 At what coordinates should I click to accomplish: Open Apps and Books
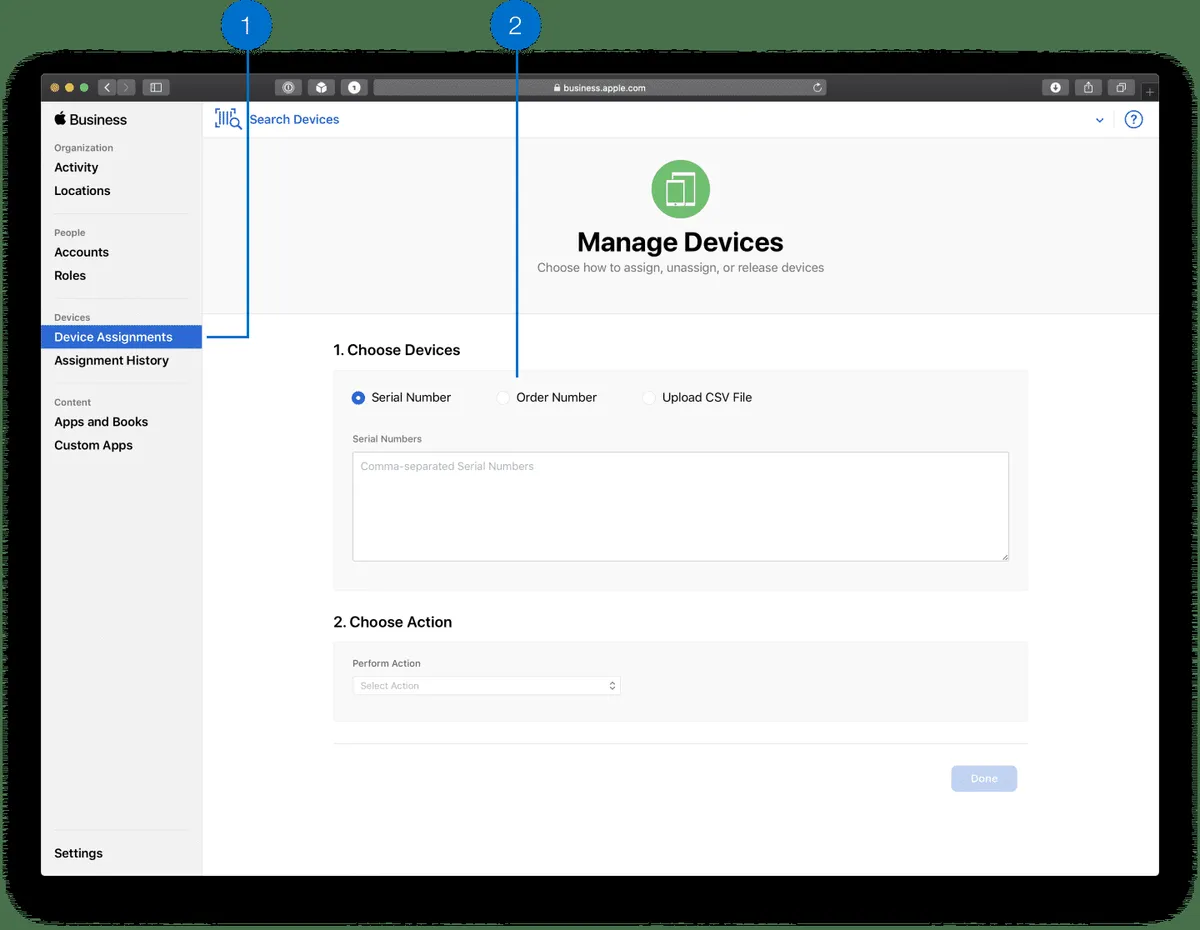[x=101, y=422]
